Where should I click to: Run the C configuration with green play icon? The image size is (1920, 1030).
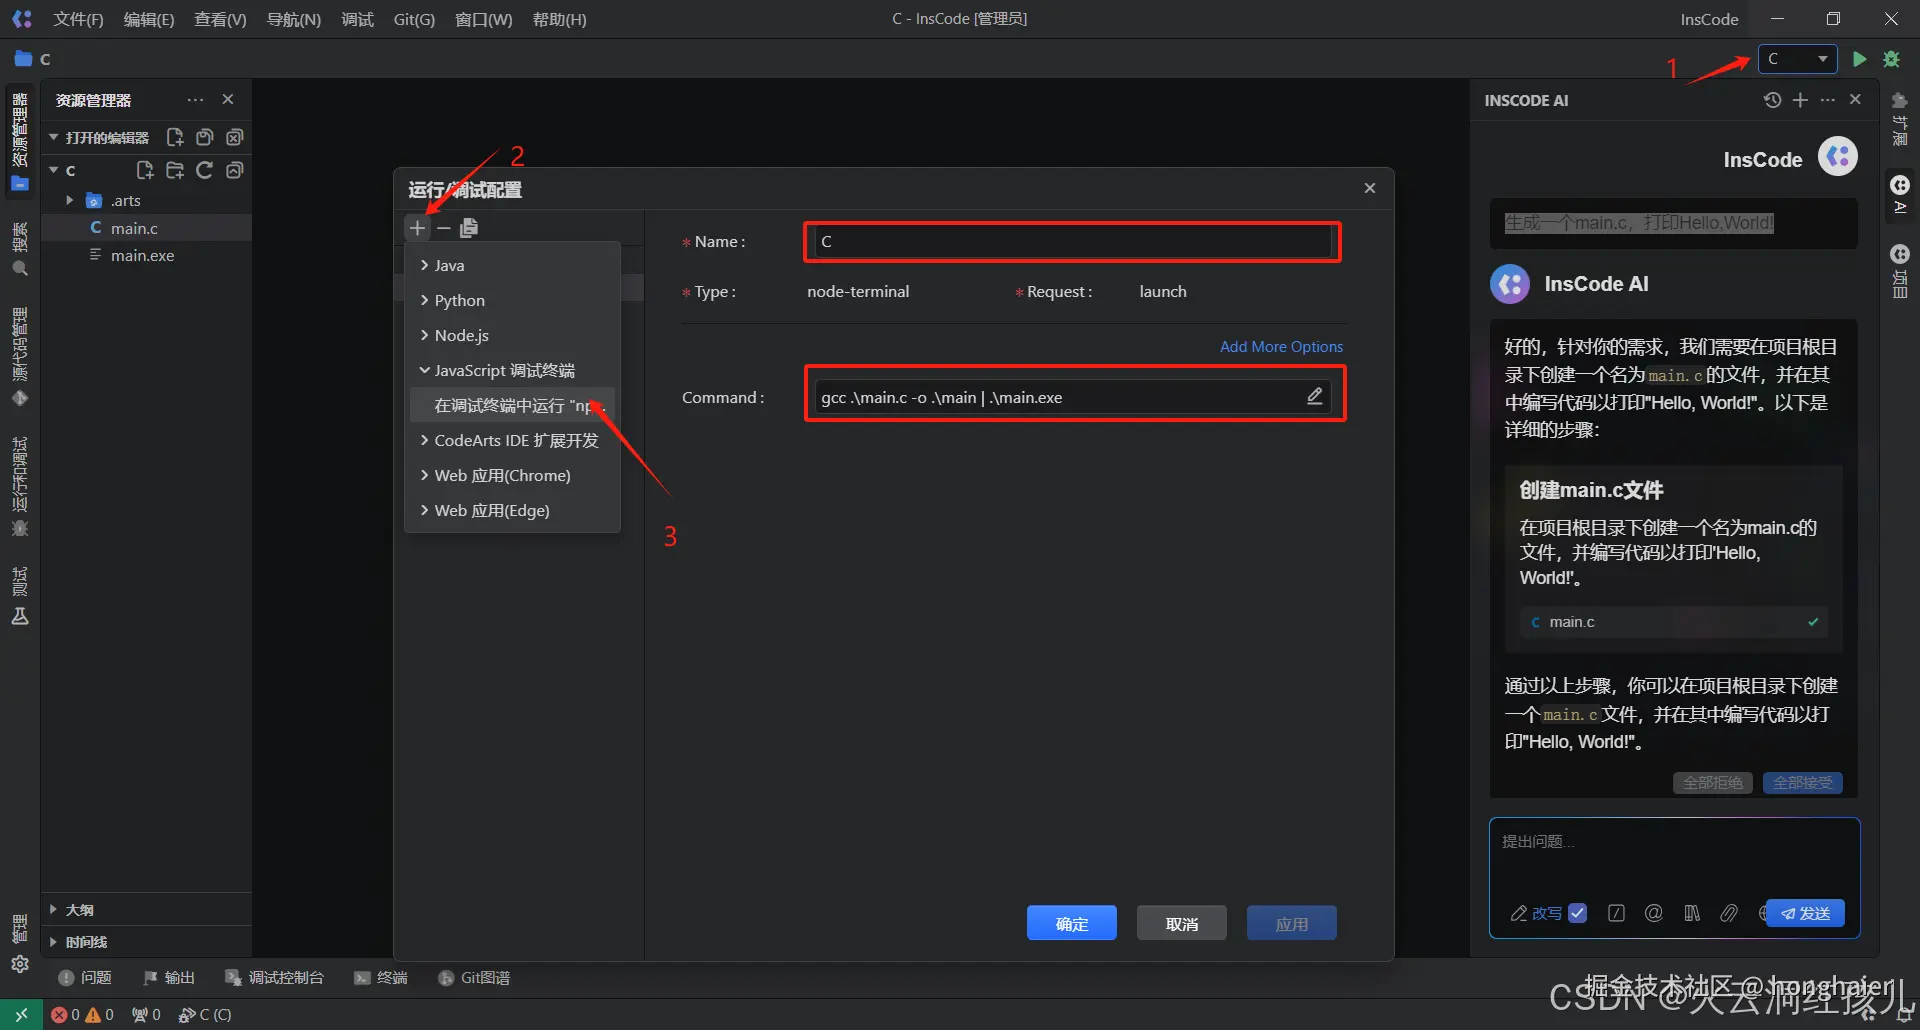[1859, 59]
